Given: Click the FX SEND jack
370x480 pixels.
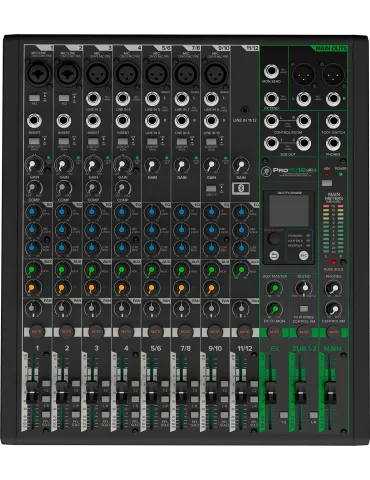Looking at the screenshot, I should [271, 99].
